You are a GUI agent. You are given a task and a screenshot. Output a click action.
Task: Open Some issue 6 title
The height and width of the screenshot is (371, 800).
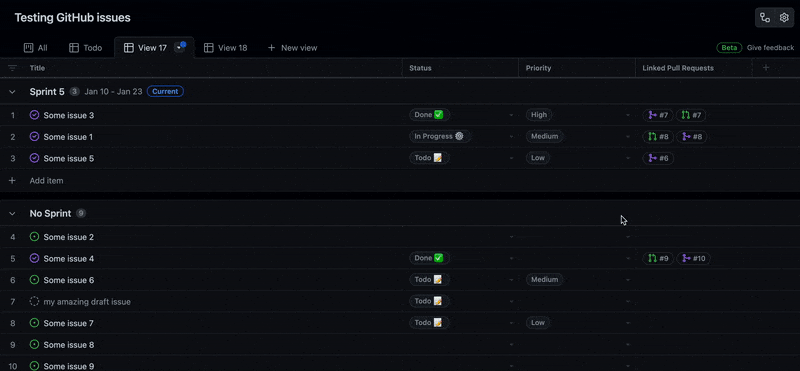click(x=69, y=280)
